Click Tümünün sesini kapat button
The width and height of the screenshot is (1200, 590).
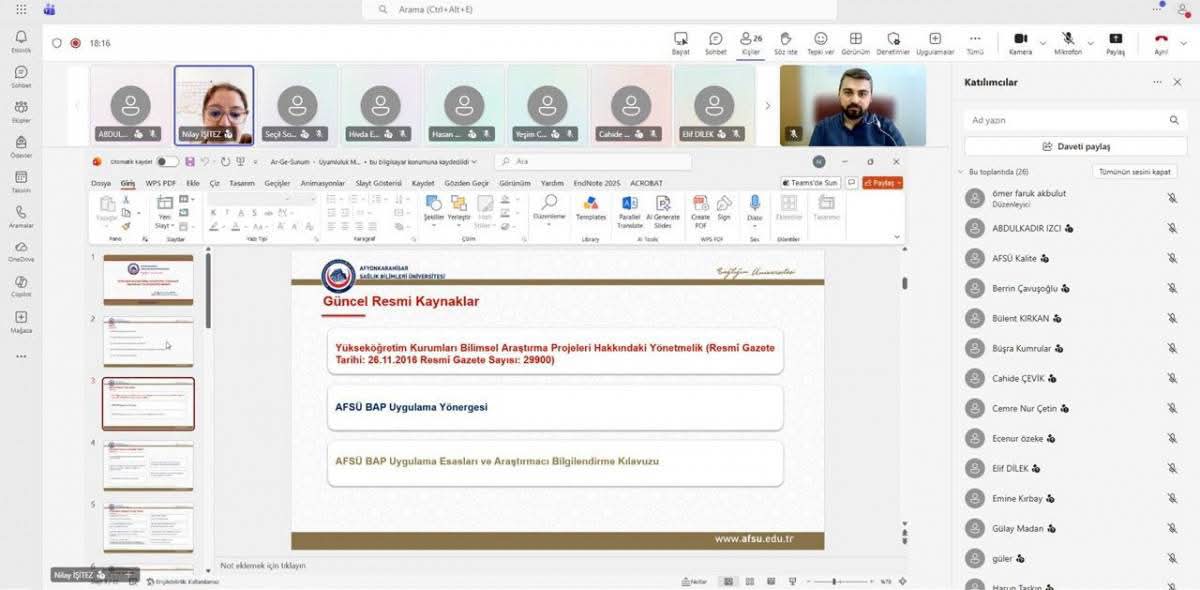point(1135,172)
